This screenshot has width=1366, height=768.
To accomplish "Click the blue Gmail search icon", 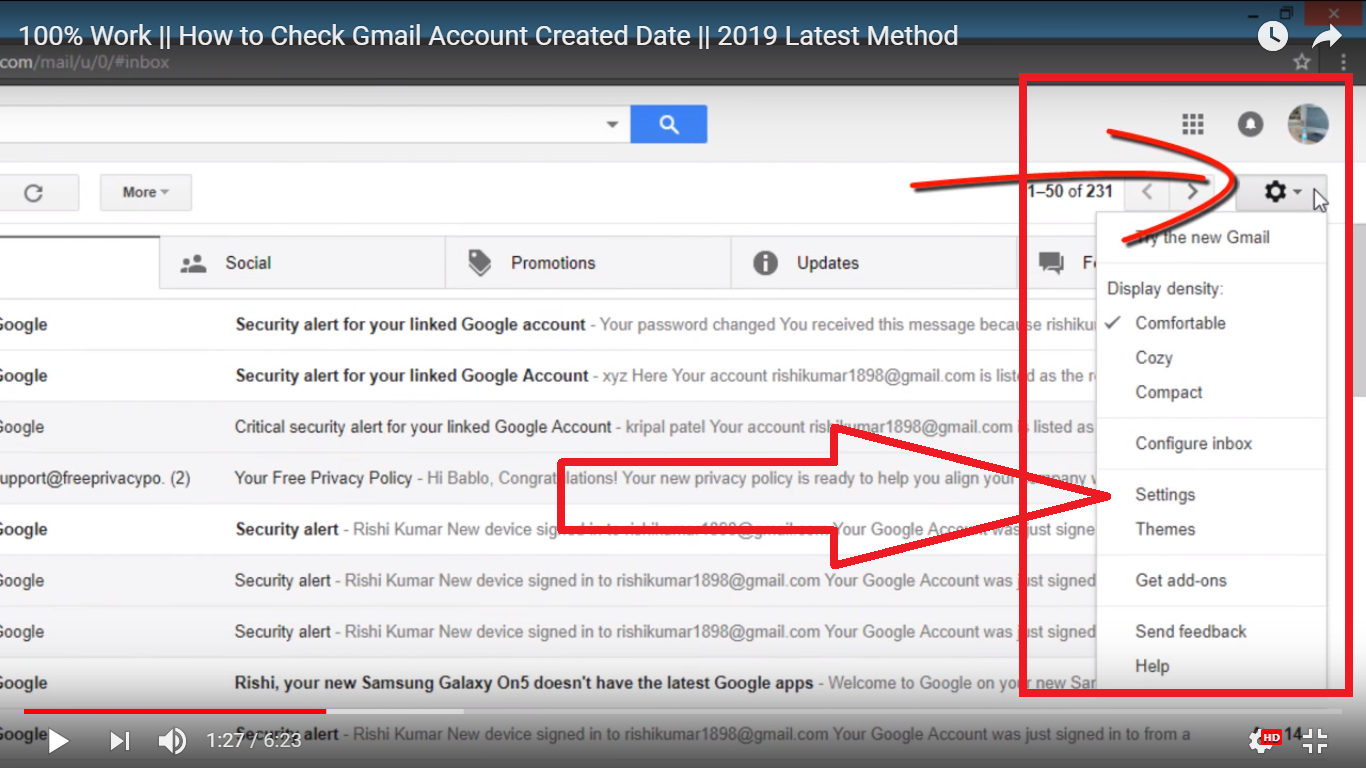I will tap(668, 123).
